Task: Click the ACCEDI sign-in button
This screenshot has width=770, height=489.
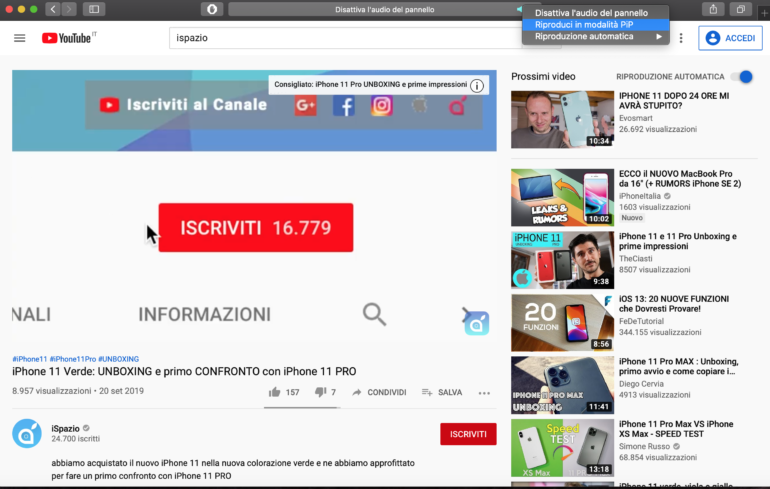Action: click(x=730, y=38)
